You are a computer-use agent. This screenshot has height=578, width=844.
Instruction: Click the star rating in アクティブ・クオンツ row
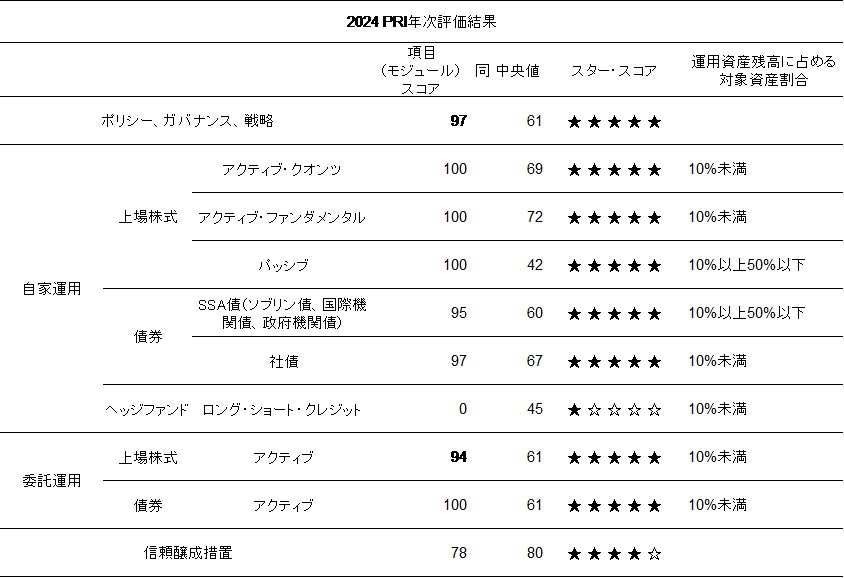click(614, 170)
